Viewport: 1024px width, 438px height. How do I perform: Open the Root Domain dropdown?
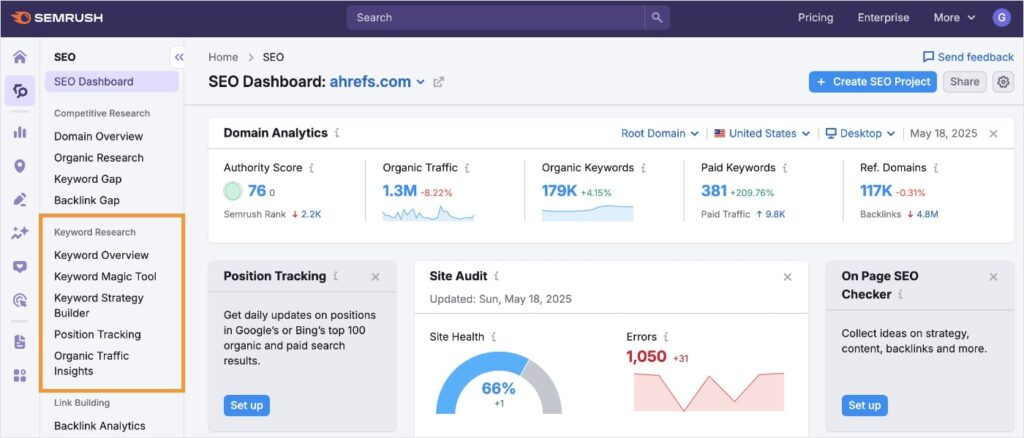(x=660, y=133)
